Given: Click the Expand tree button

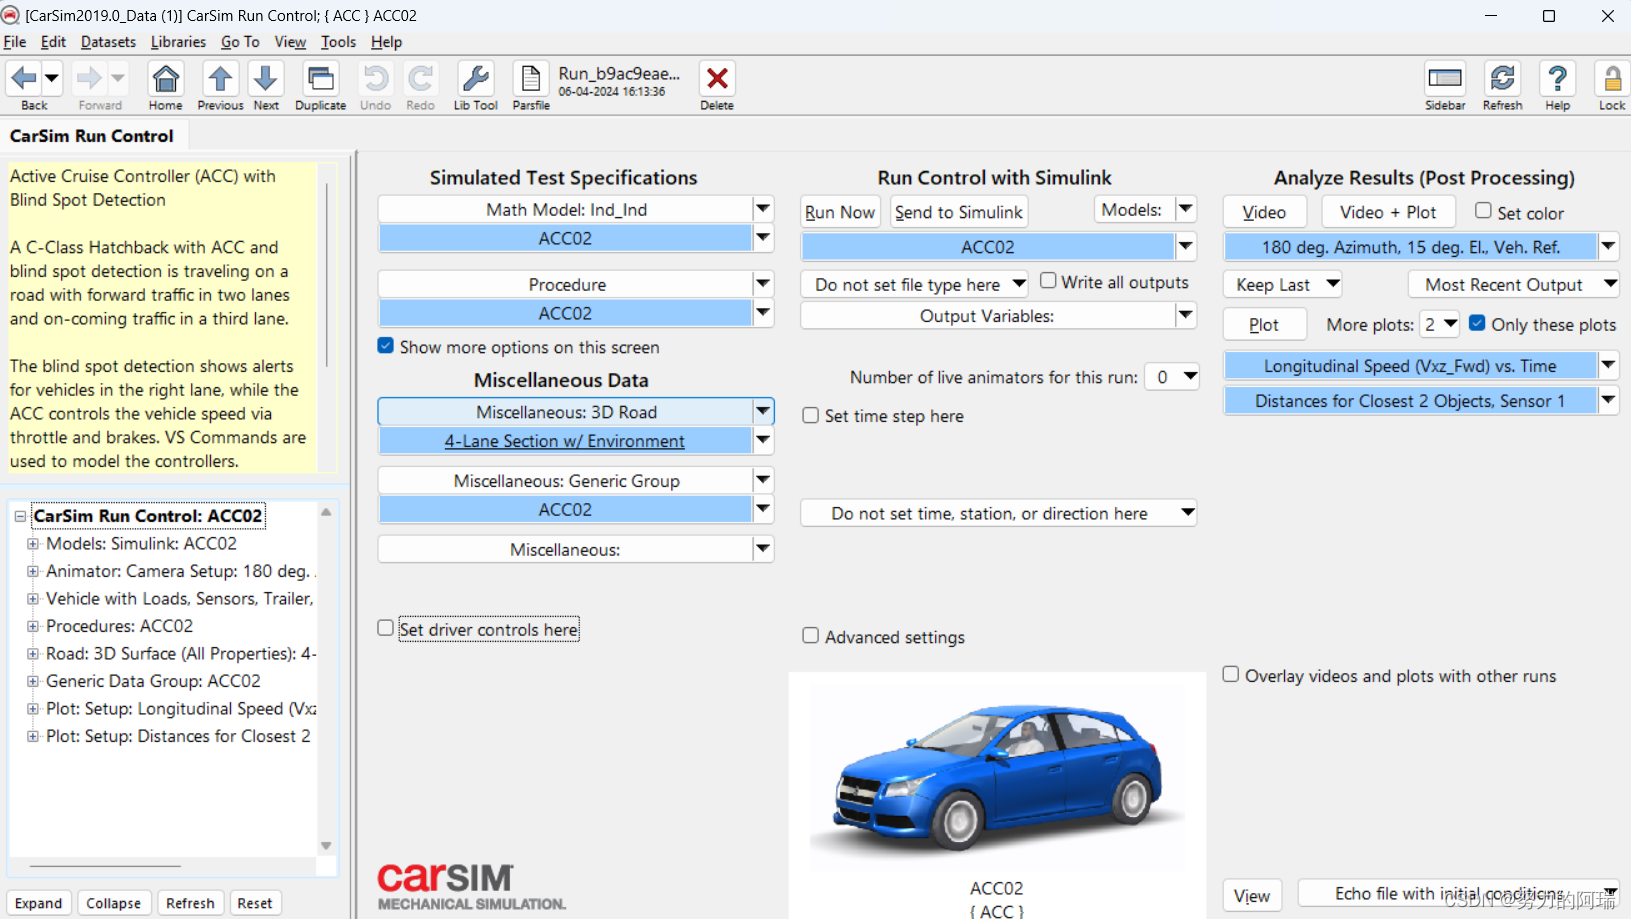Looking at the screenshot, I should pos(39,903).
